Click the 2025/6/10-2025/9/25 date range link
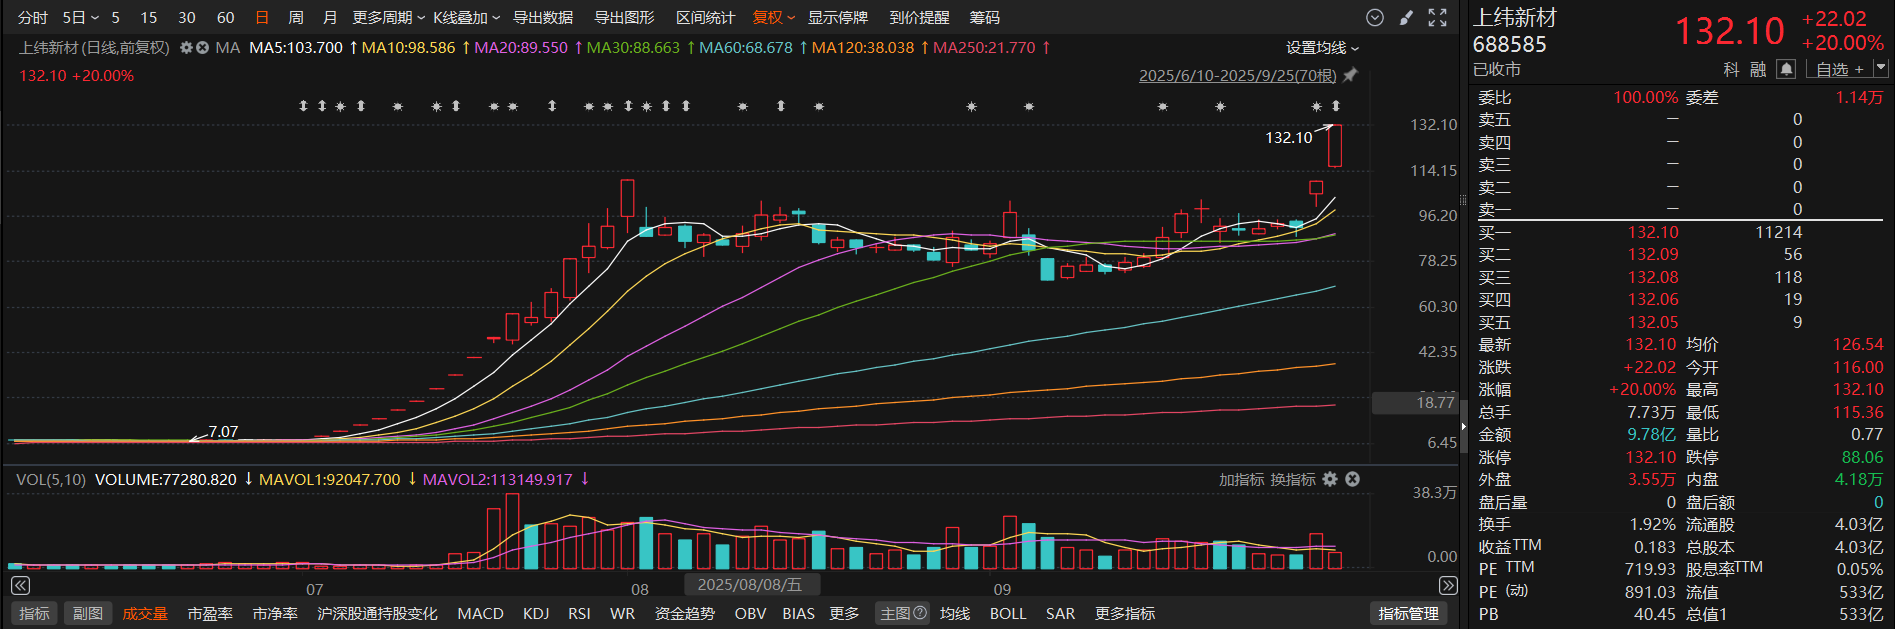This screenshot has height=629, width=1895. pos(1237,76)
